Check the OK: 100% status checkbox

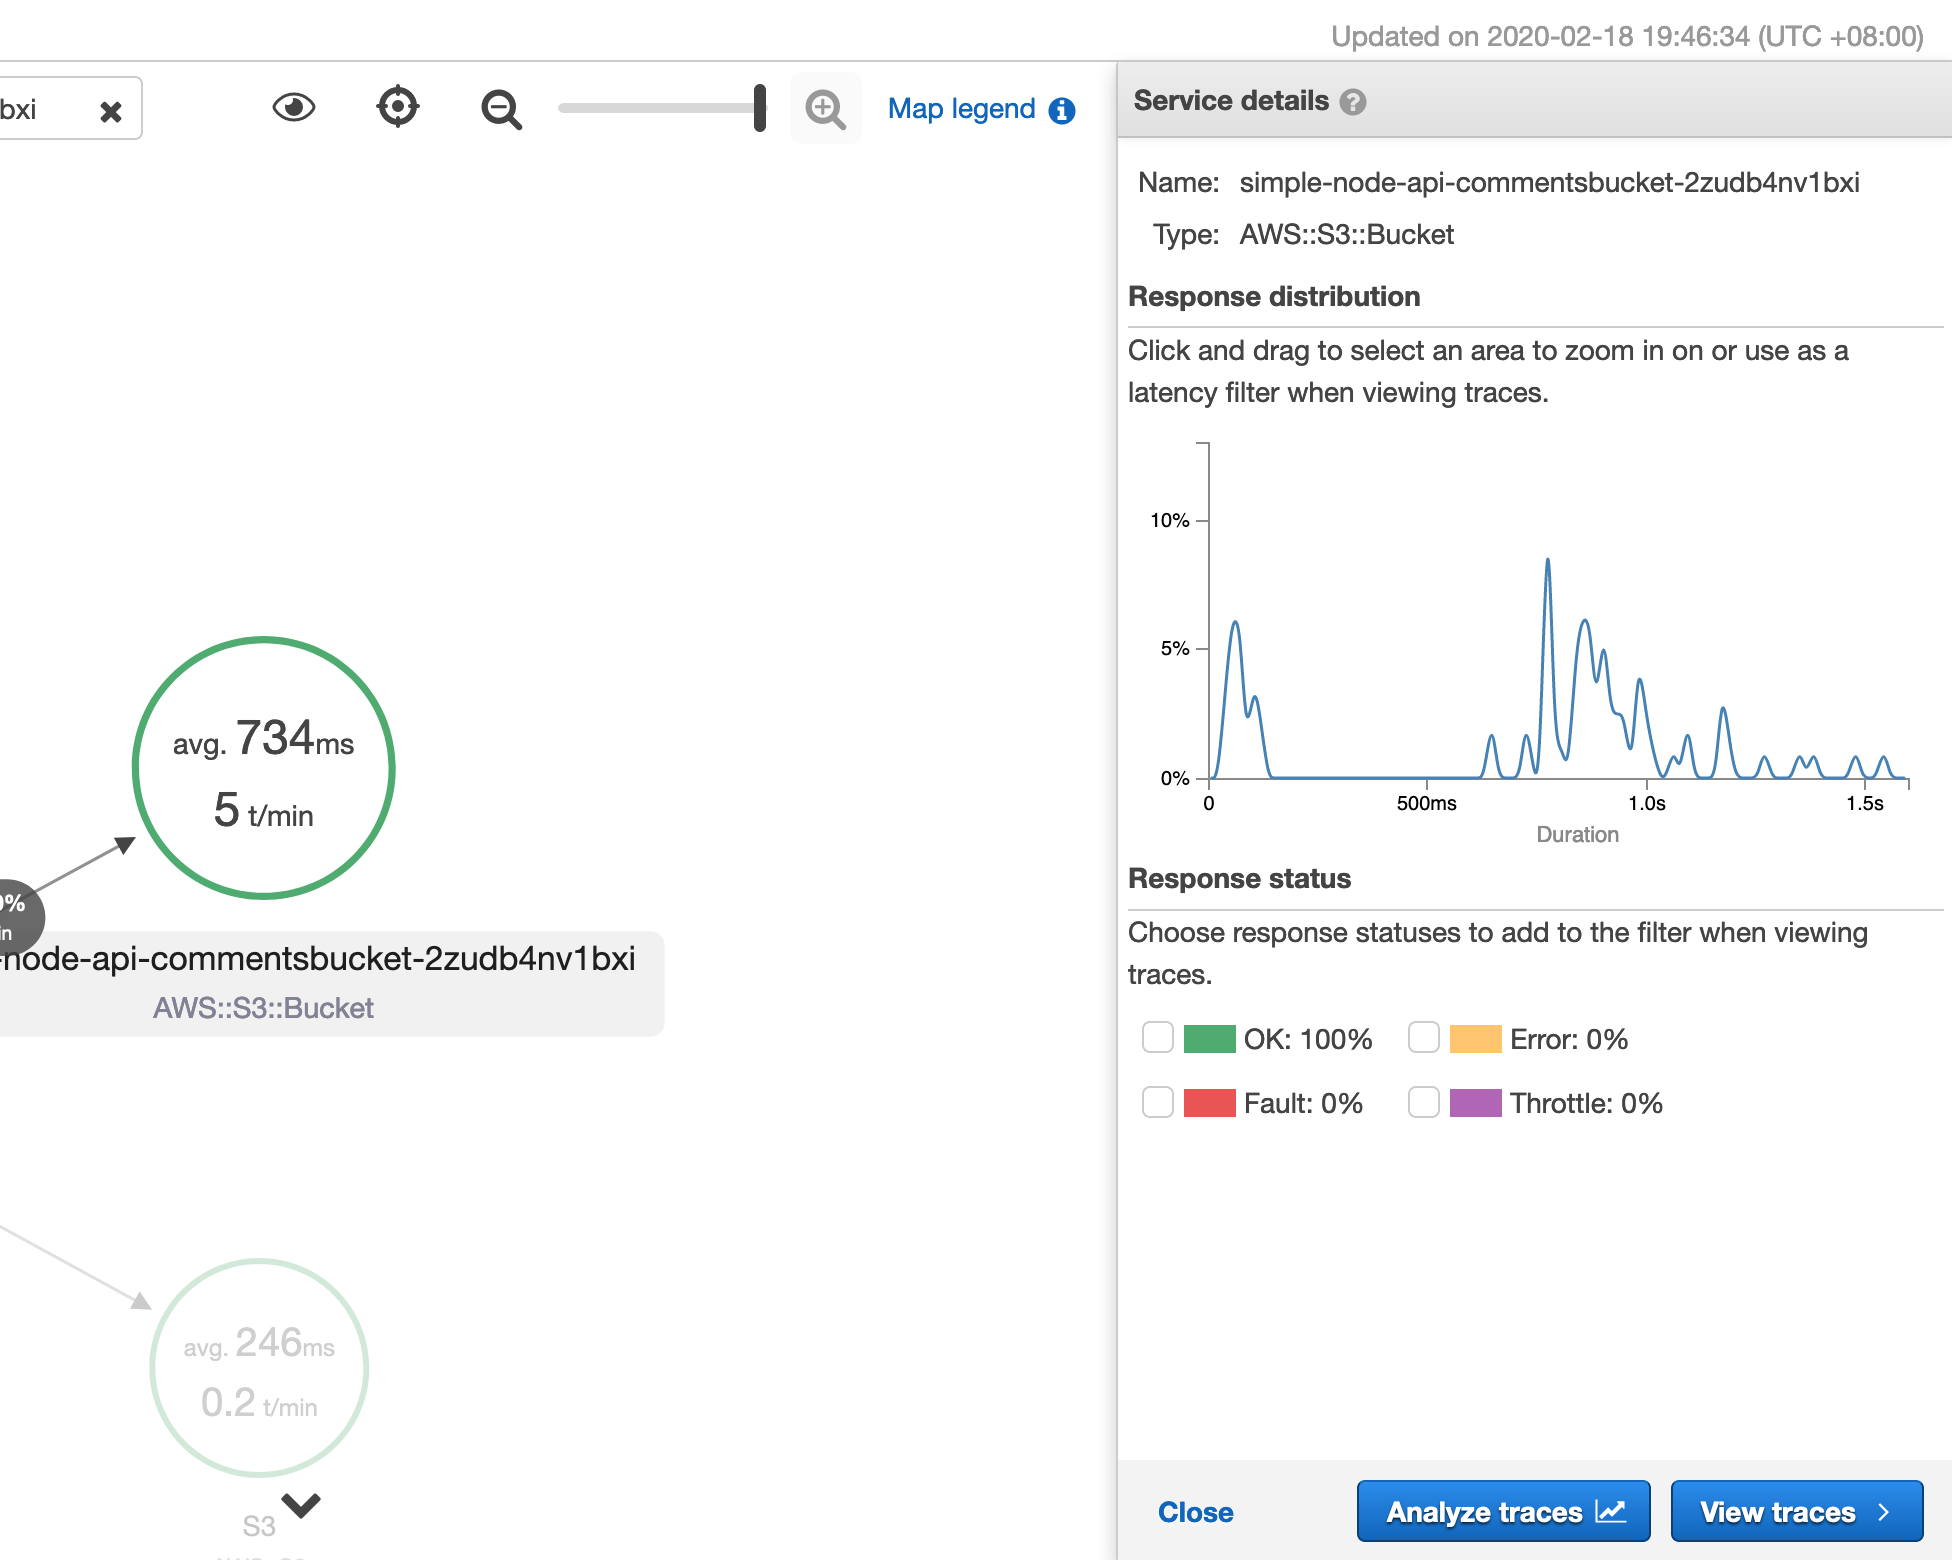click(1158, 1038)
